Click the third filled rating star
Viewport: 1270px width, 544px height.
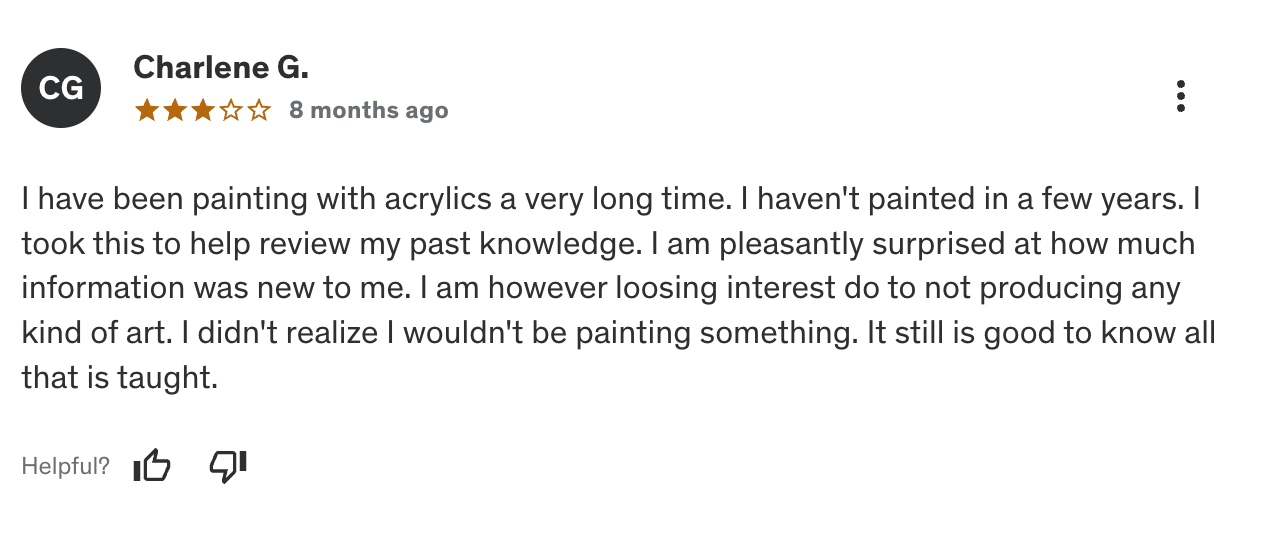(203, 110)
